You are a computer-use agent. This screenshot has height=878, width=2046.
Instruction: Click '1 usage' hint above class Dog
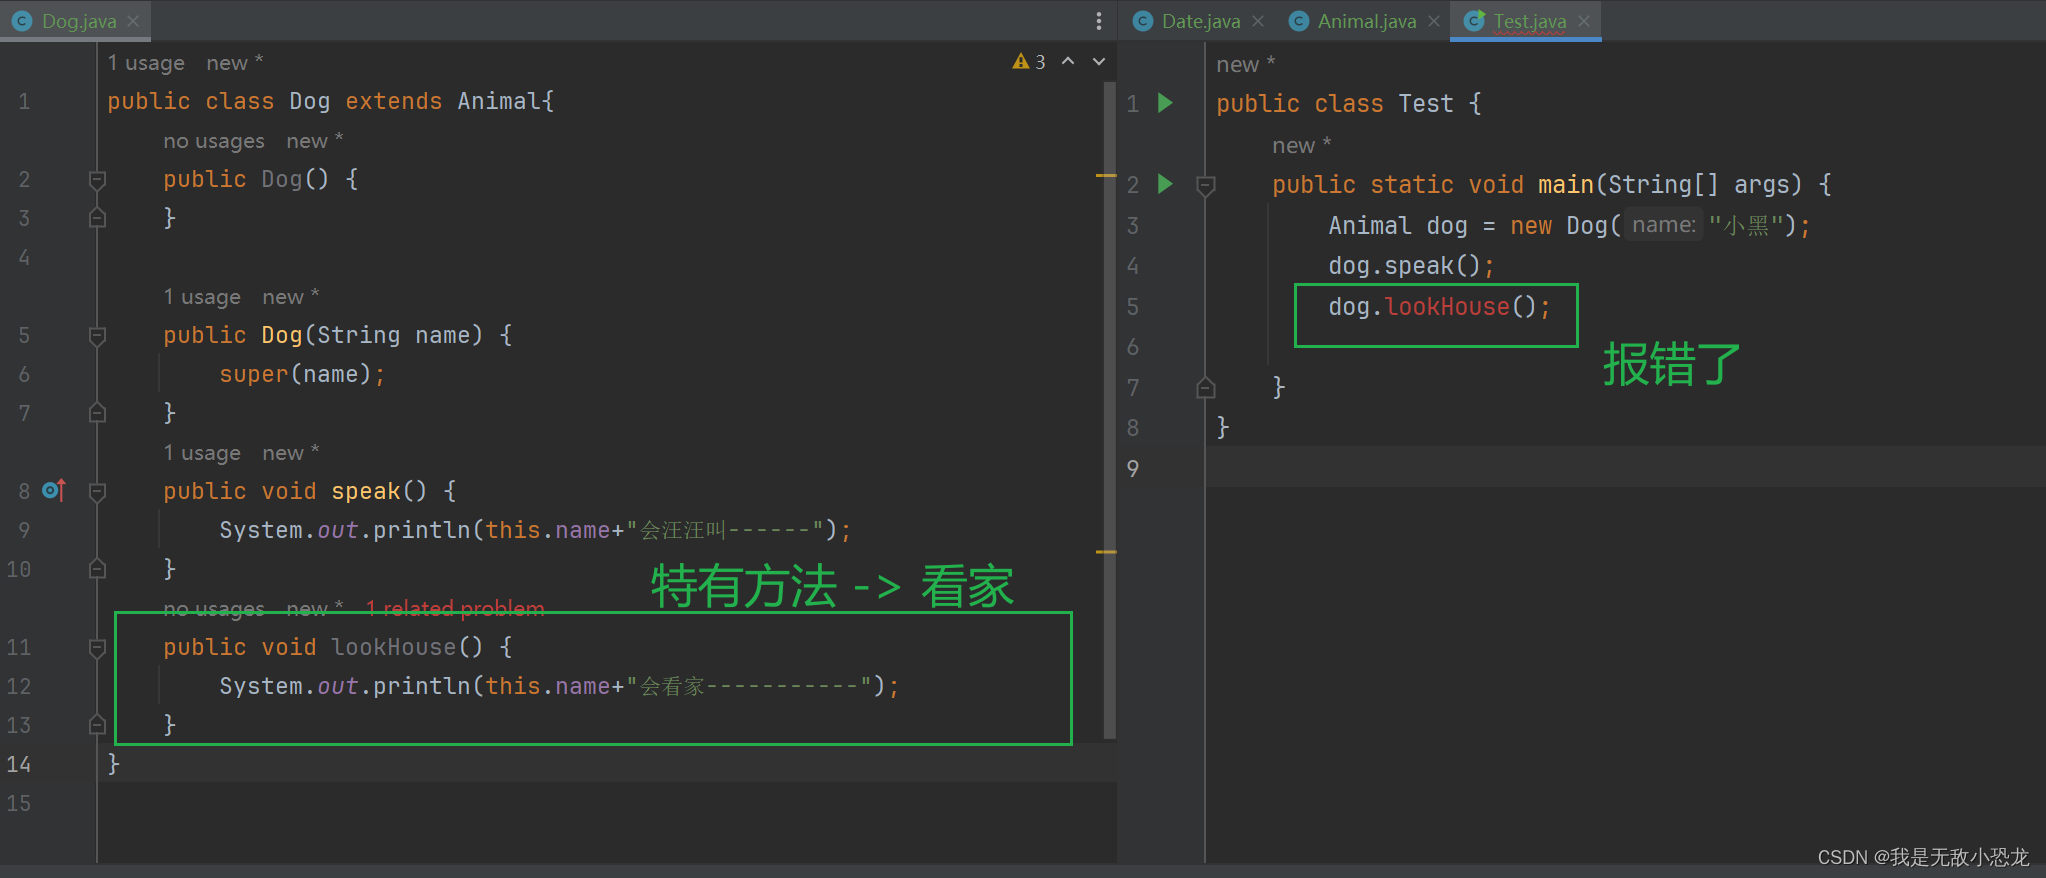[146, 63]
